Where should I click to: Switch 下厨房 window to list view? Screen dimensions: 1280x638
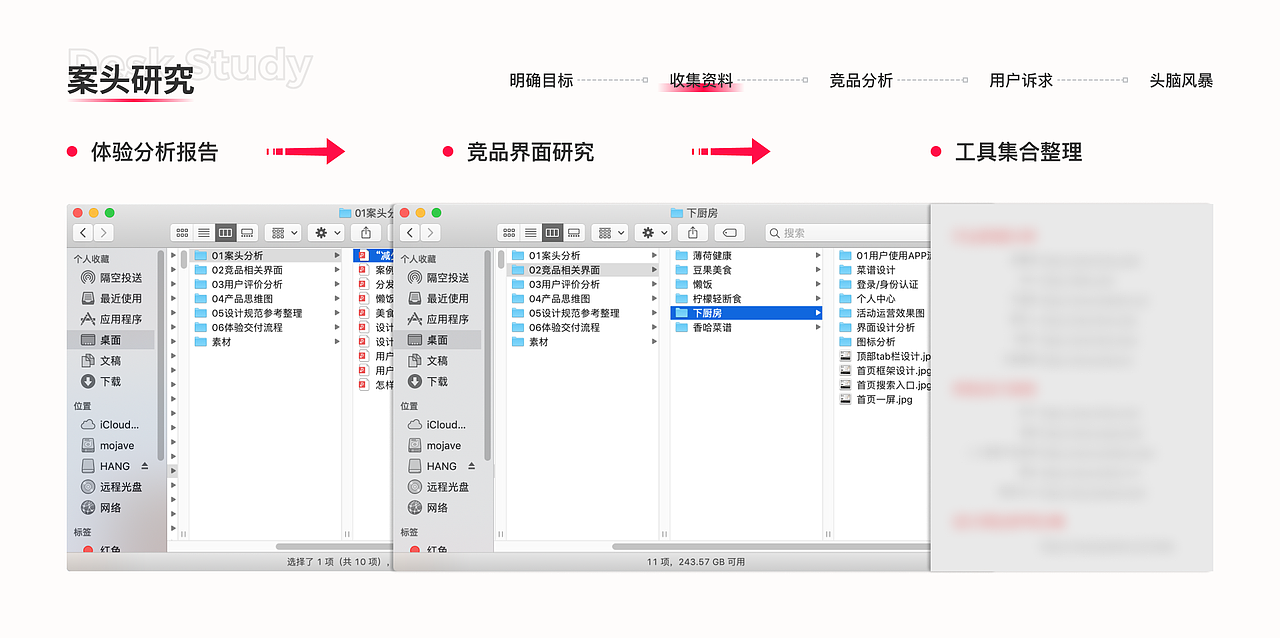(x=530, y=232)
